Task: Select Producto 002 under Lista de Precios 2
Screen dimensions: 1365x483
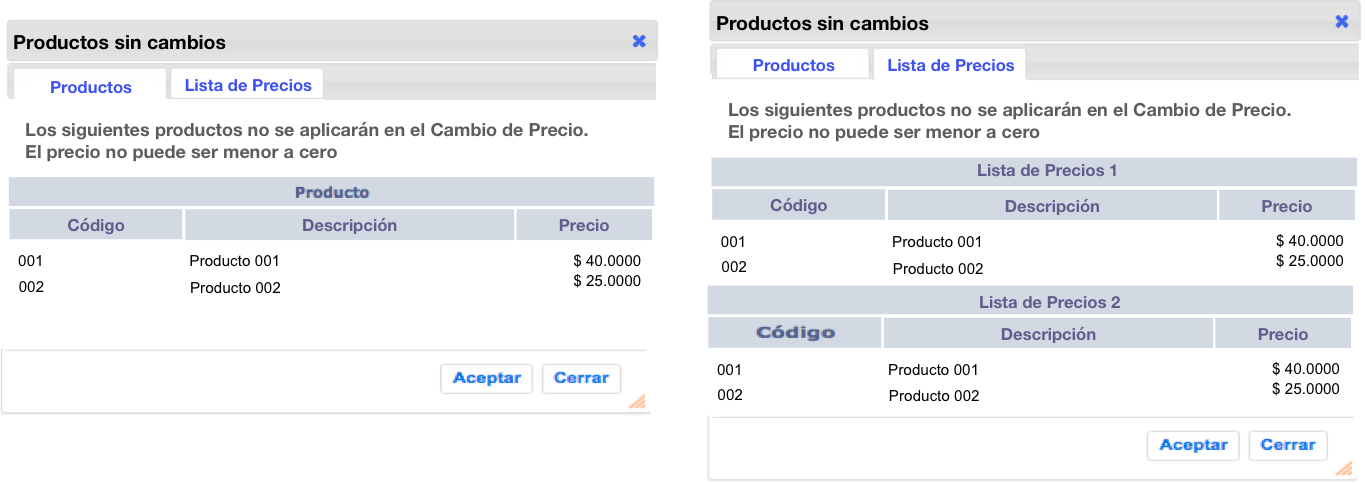Action: click(x=933, y=396)
